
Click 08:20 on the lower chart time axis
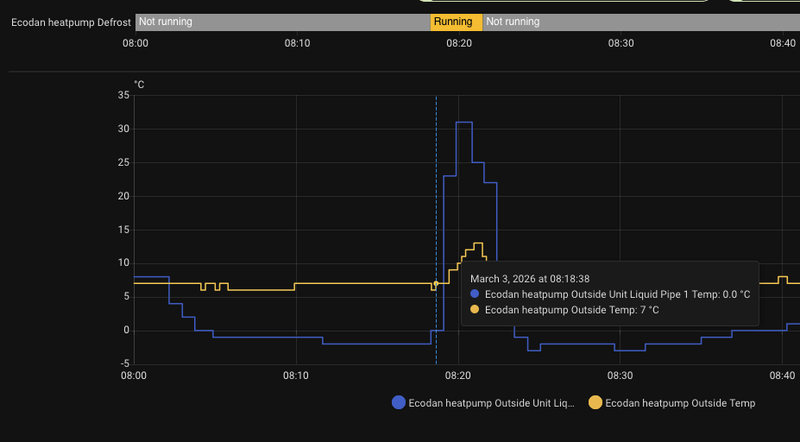[x=458, y=376]
